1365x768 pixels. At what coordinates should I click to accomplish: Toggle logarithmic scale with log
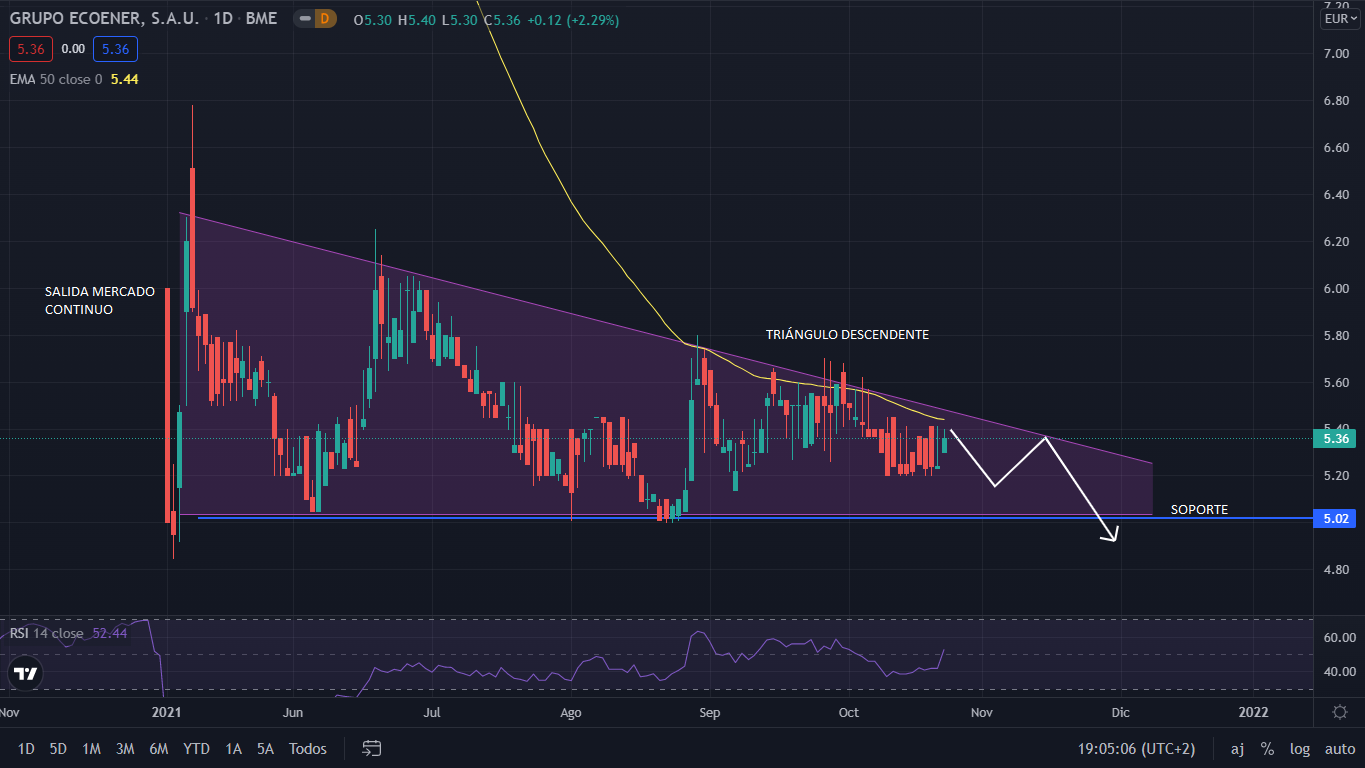coord(1299,748)
